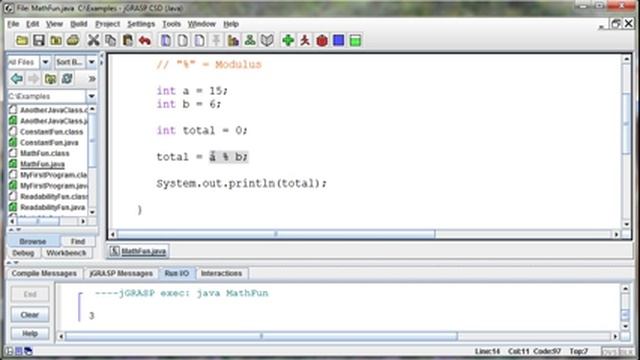The height and width of the screenshot is (360, 640).
Task: Run program with the running man icon
Action: 305,40
